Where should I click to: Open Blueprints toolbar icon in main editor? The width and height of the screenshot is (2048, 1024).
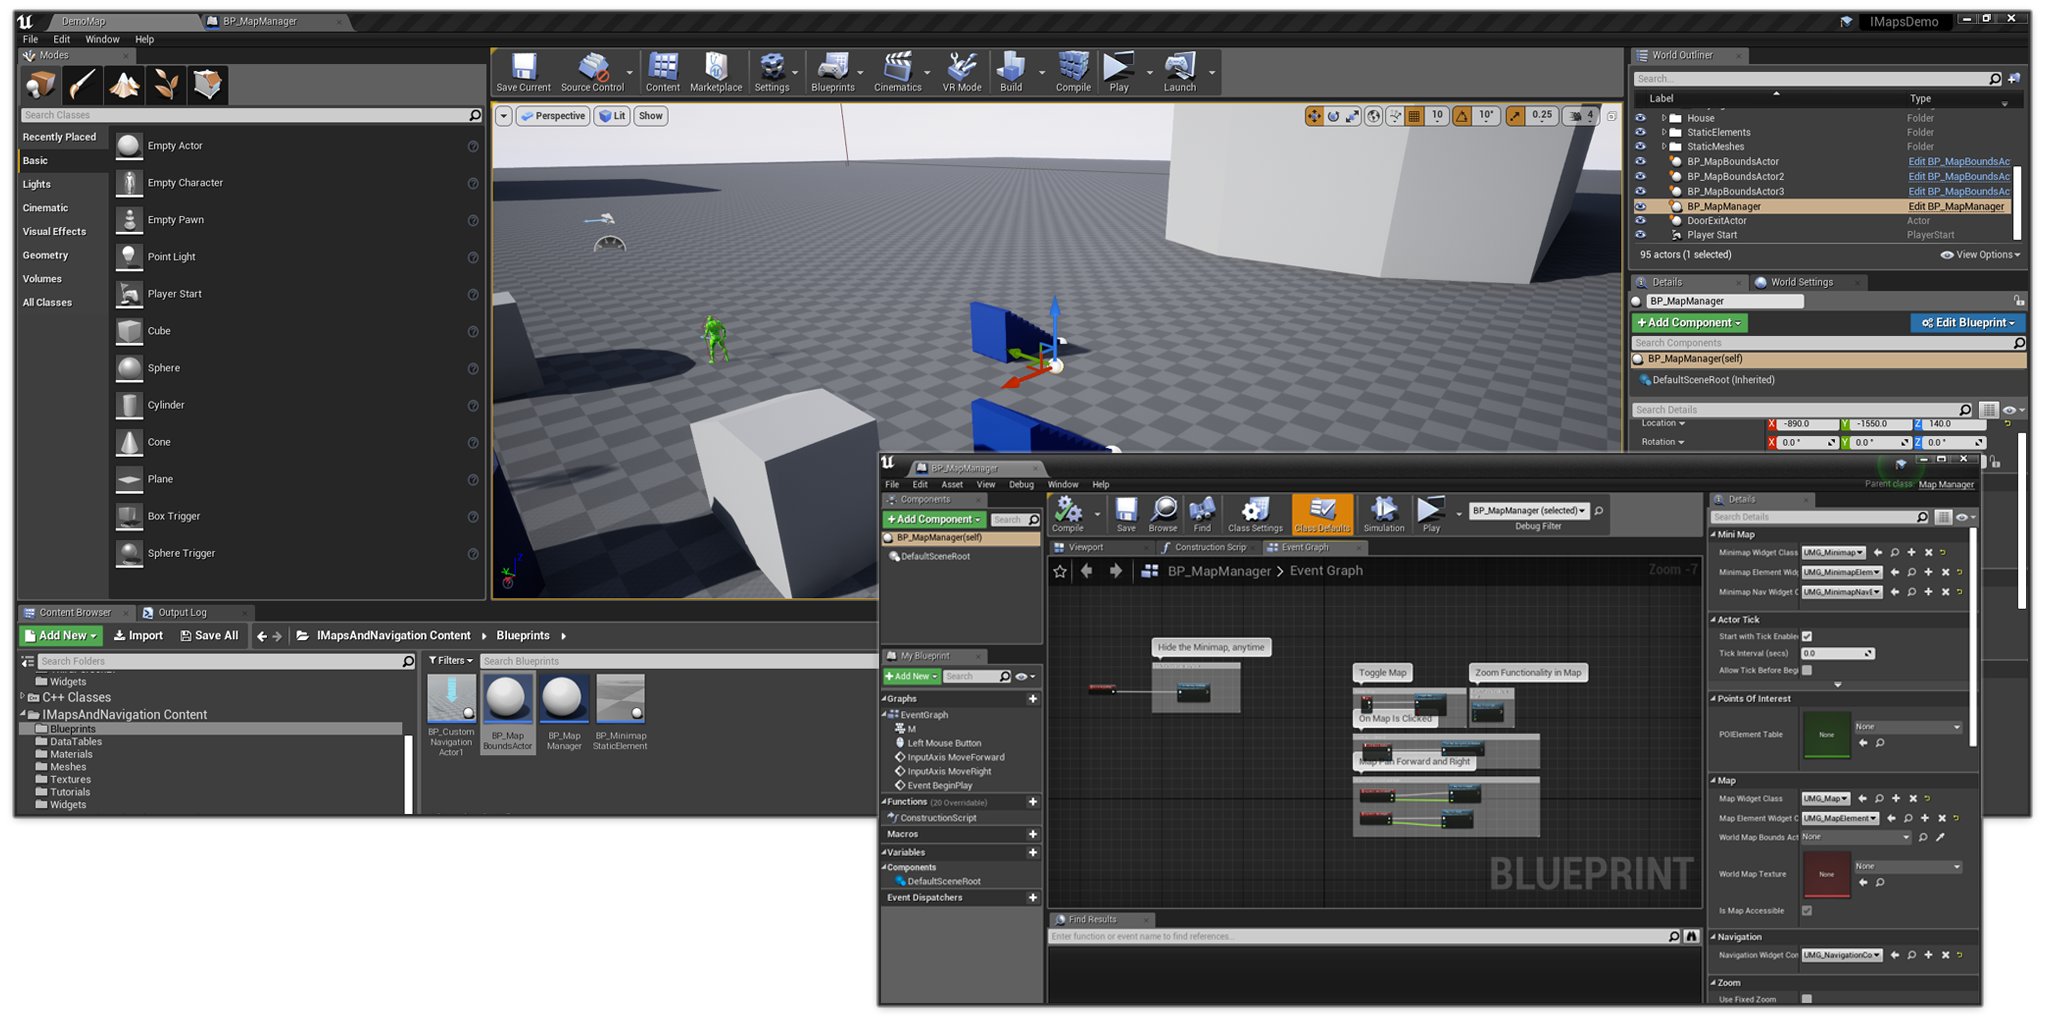pyautogui.click(x=833, y=73)
